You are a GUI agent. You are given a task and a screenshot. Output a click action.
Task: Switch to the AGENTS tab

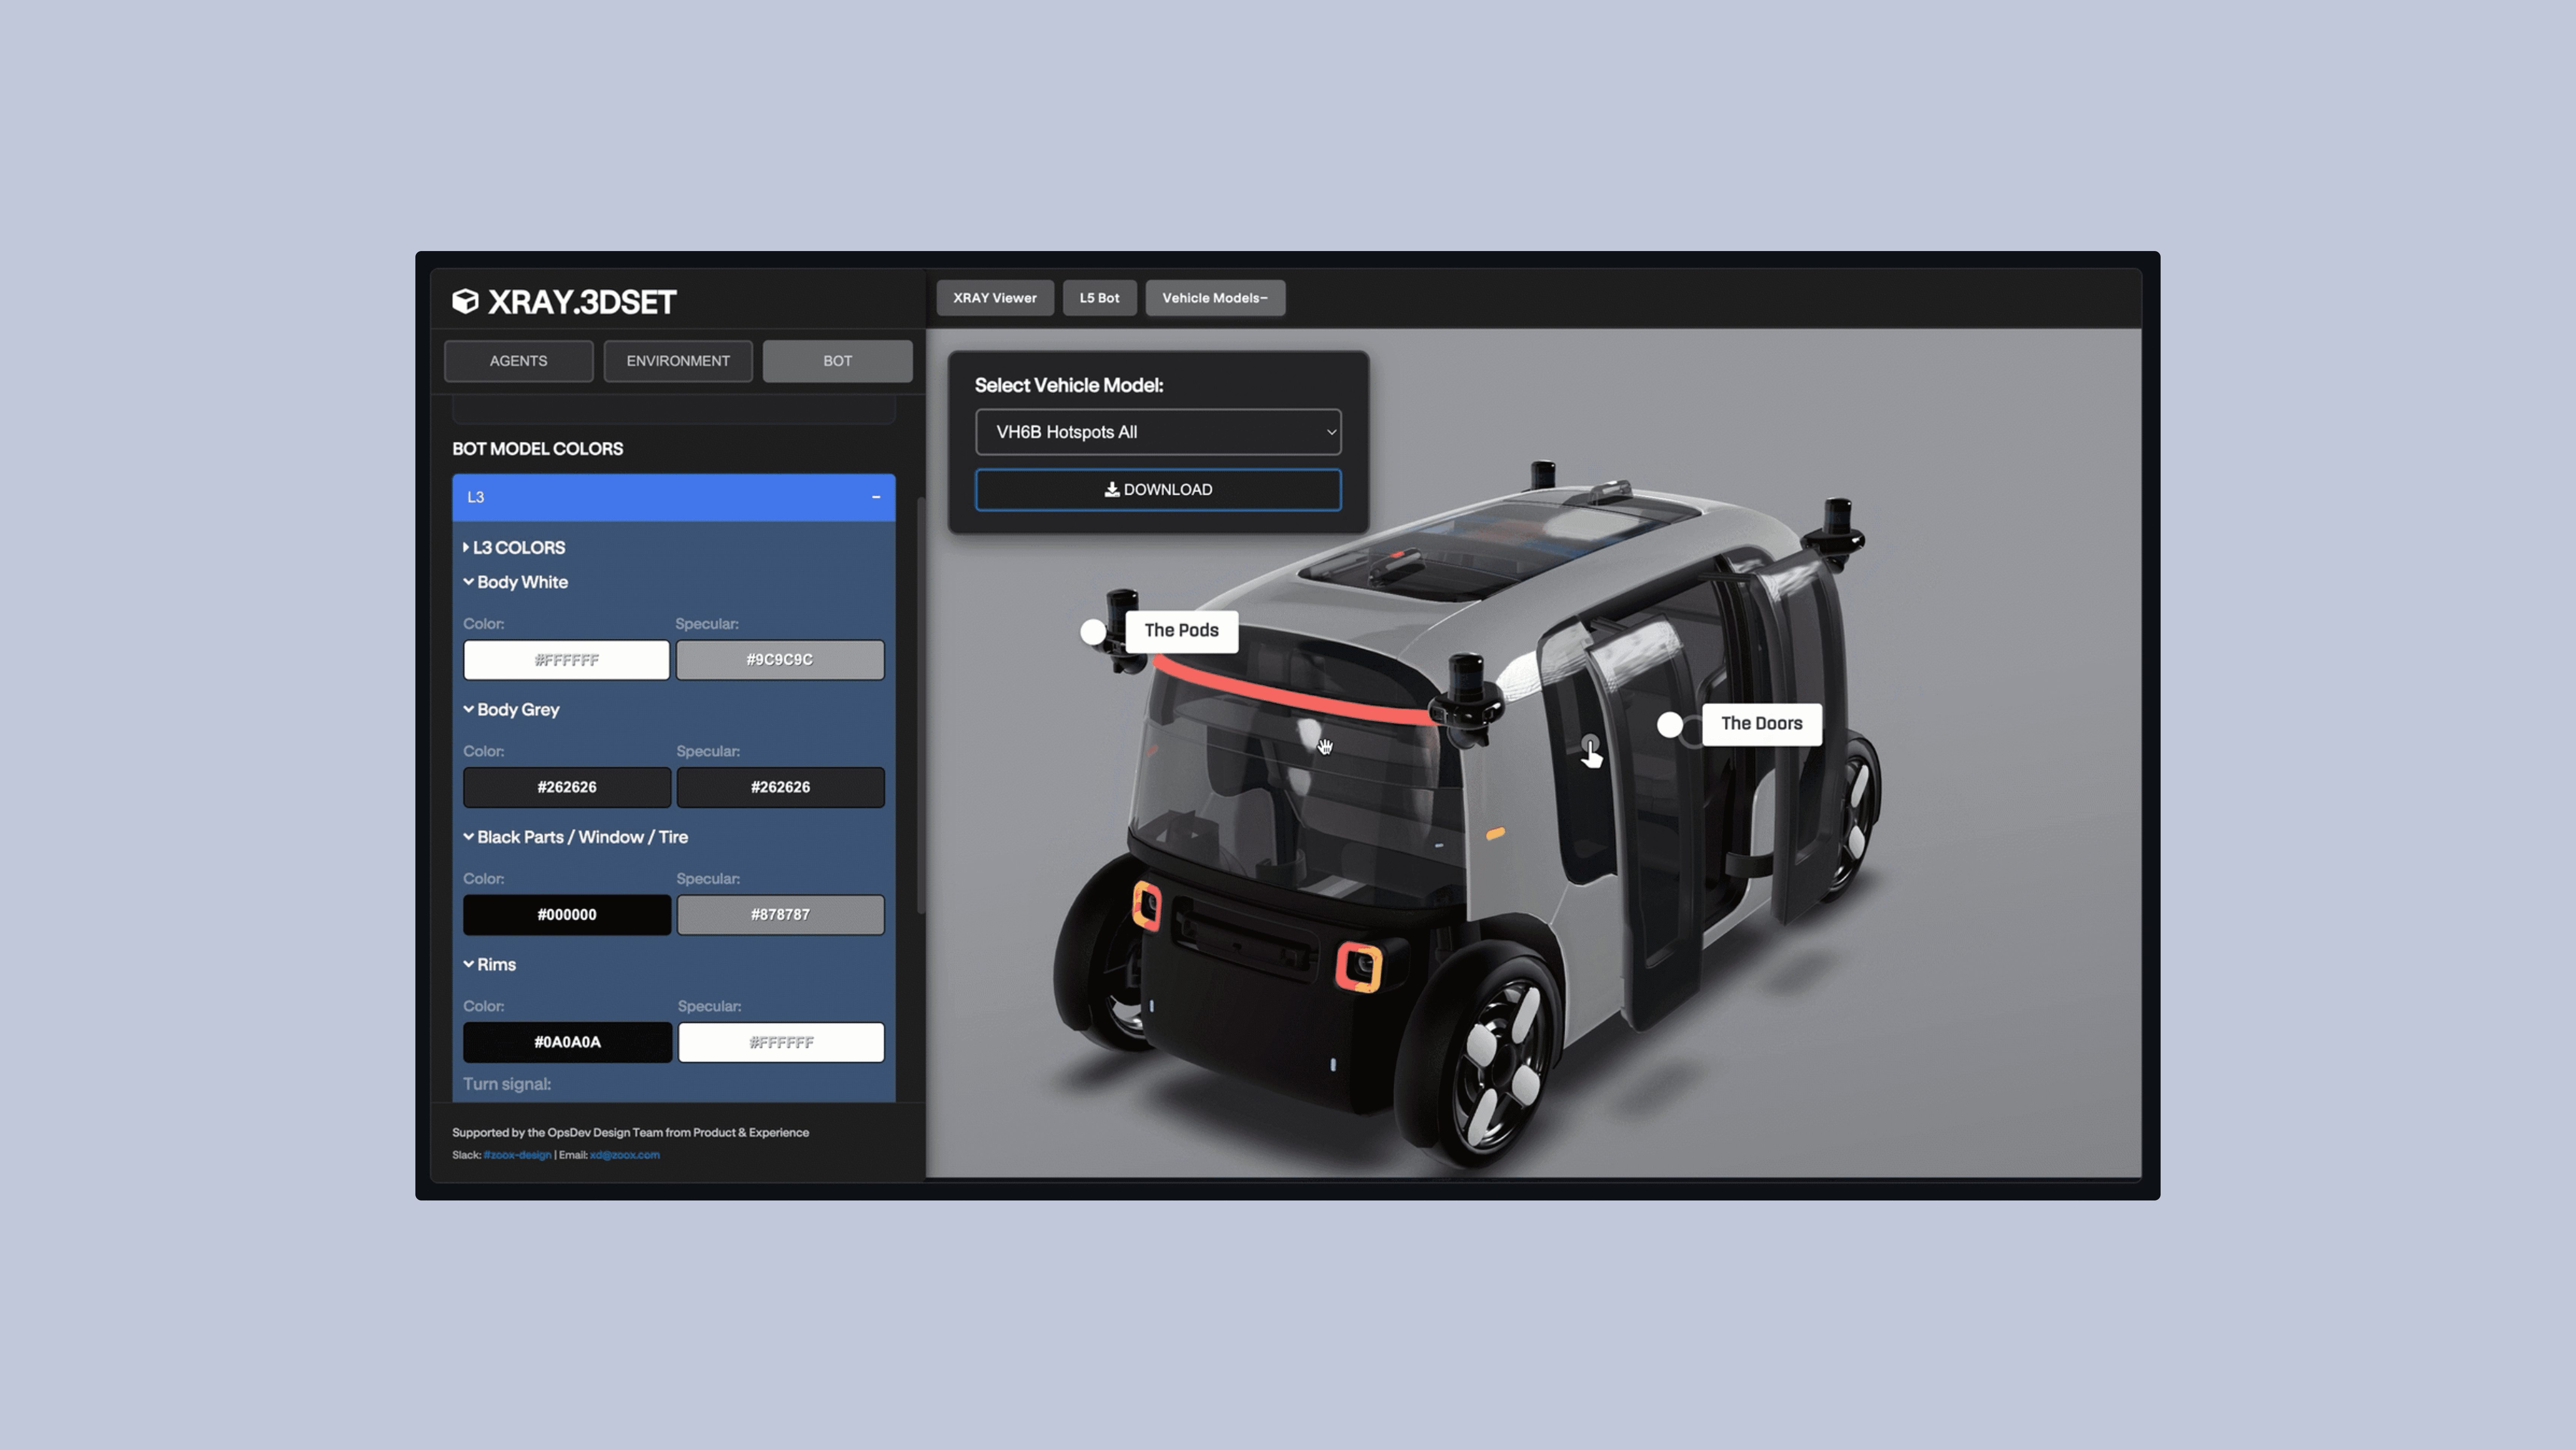[x=518, y=361]
